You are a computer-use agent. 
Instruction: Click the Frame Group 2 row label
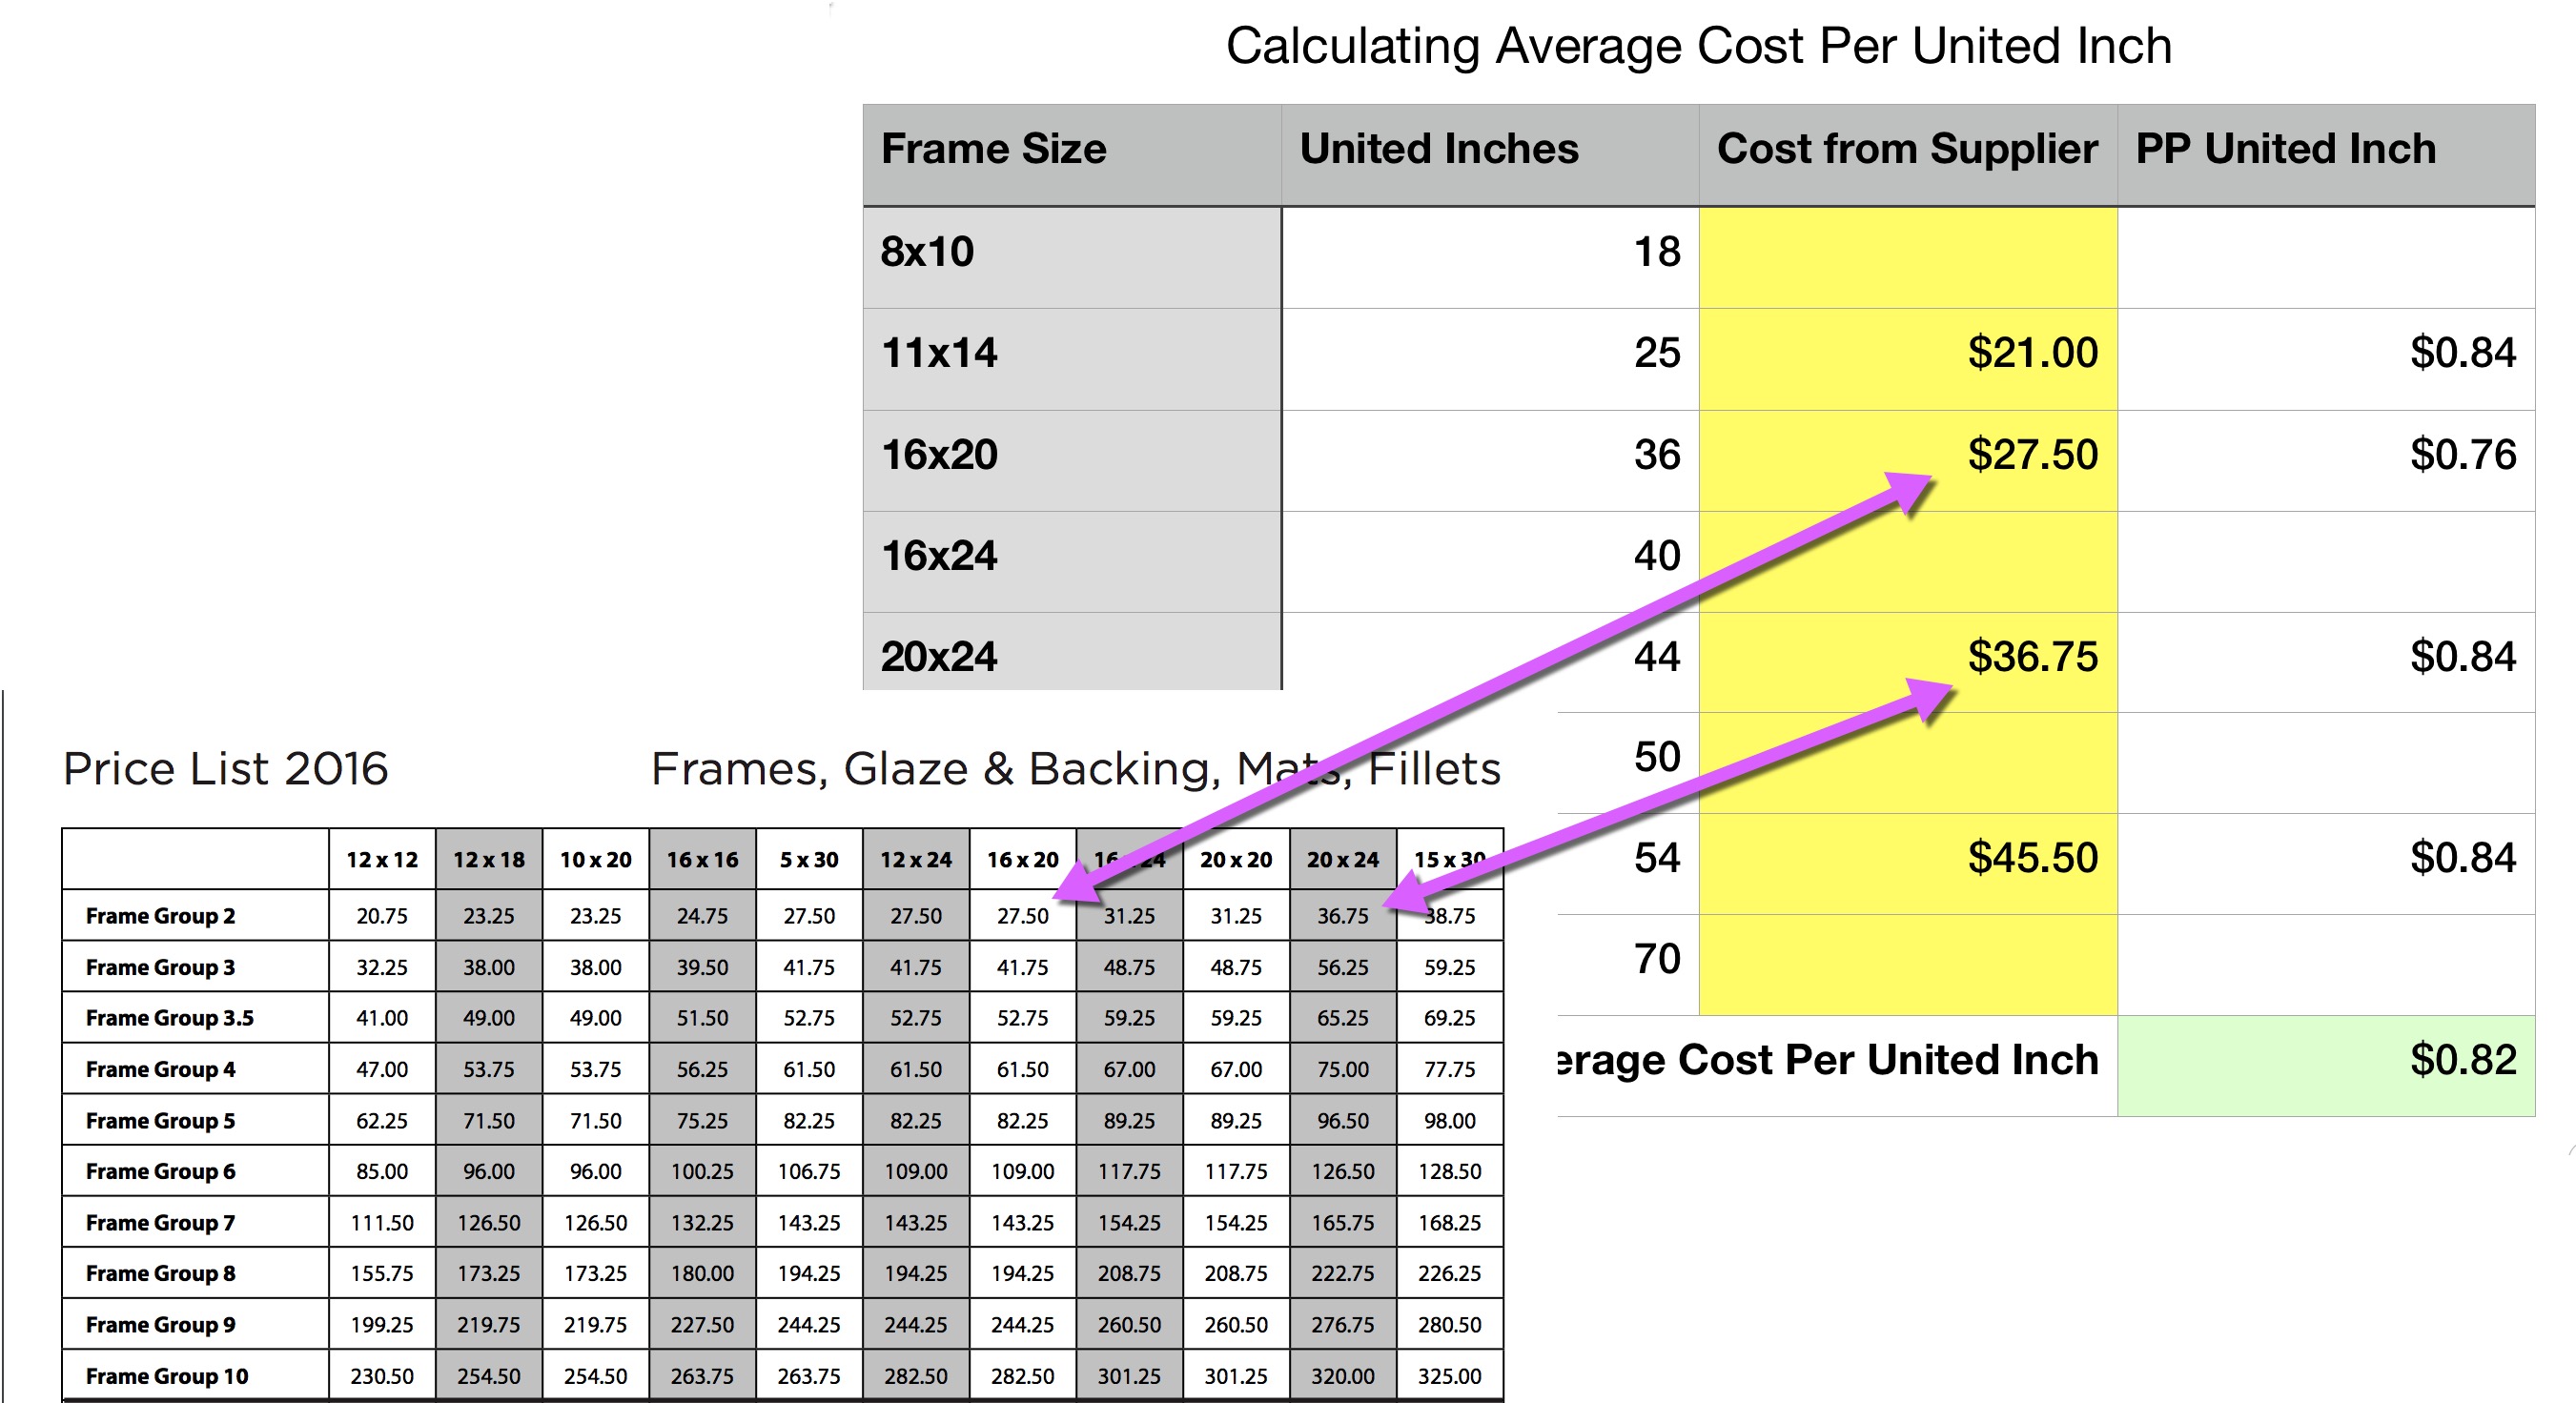(161, 916)
